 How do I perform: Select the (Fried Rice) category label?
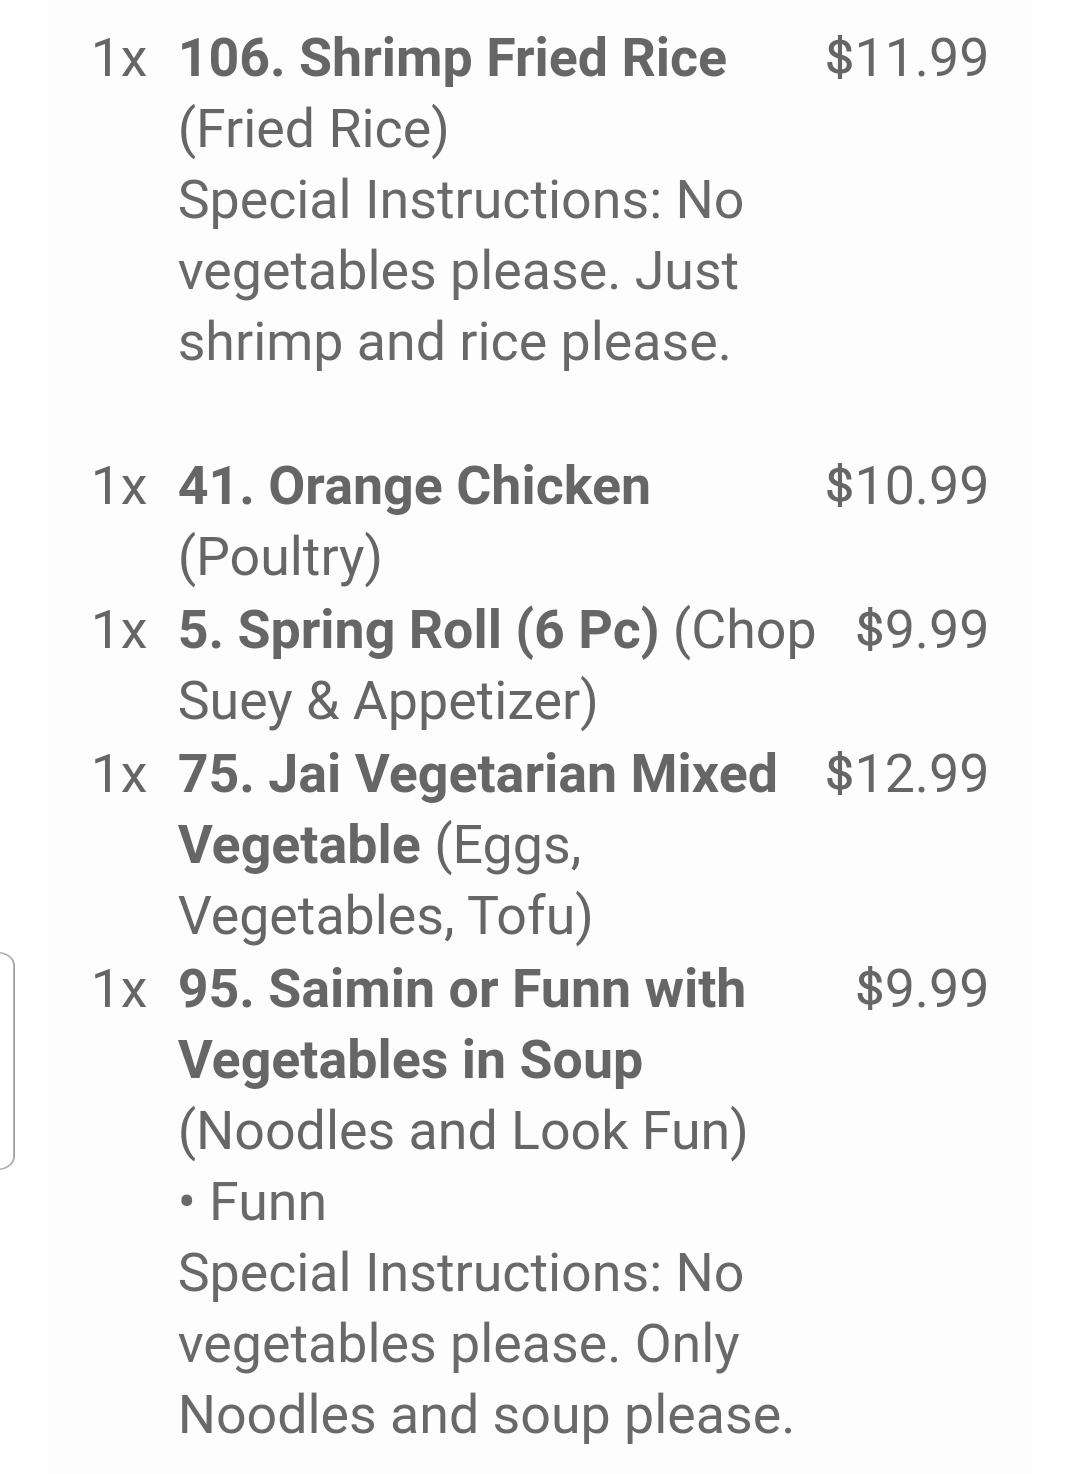pos(313,130)
